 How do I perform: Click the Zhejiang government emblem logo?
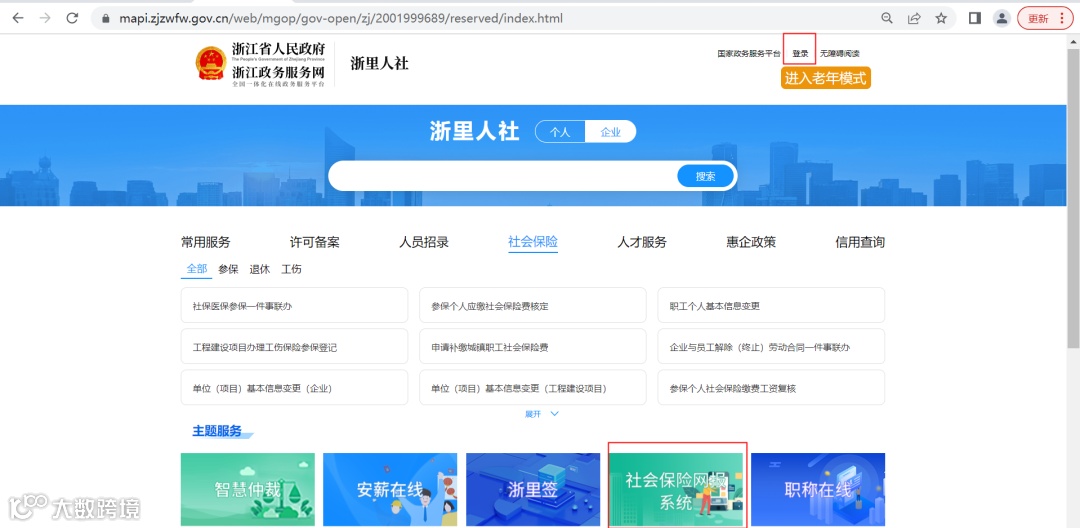pyautogui.click(x=211, y=63)
